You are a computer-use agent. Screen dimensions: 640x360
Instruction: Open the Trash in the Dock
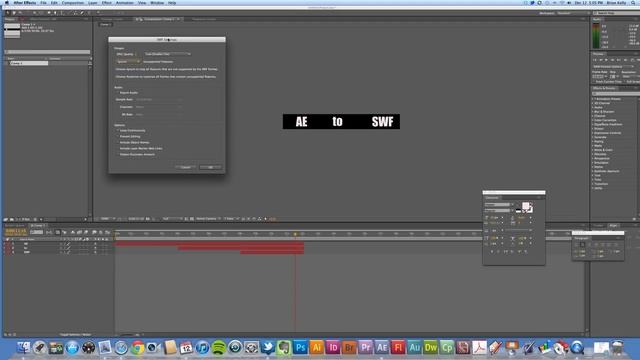[x=618, y=347]
